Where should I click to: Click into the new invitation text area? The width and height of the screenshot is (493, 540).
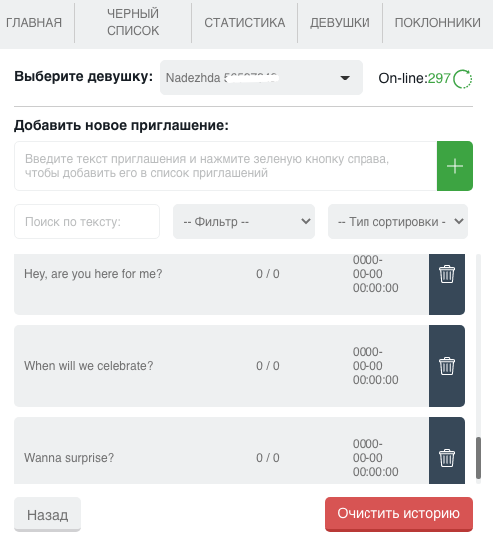click(225, 166)
